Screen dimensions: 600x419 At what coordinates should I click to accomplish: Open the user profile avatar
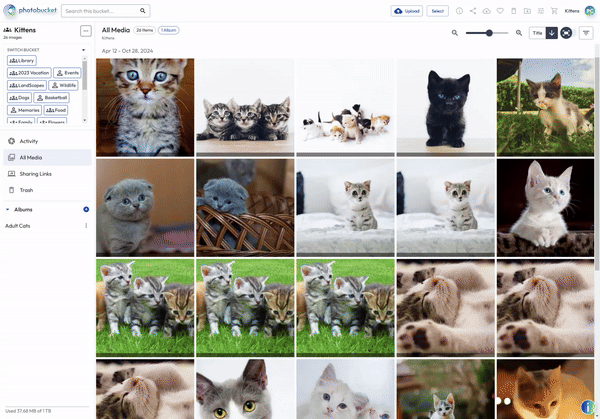click(x=590, y=11)
